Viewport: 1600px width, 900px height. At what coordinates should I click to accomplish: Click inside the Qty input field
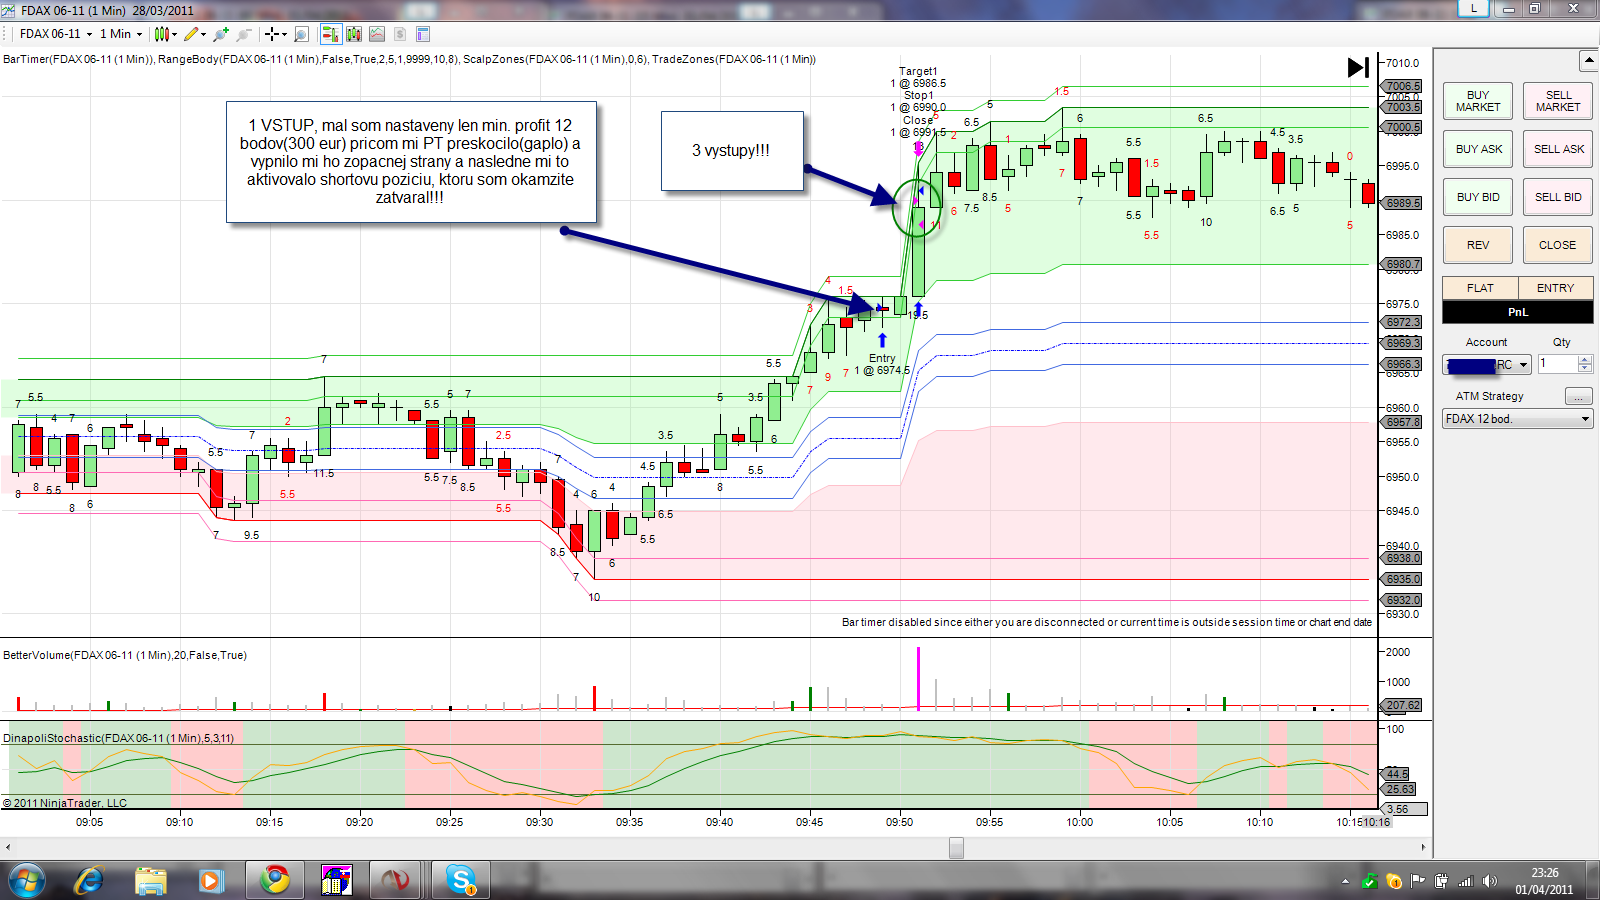(1557, 364)
